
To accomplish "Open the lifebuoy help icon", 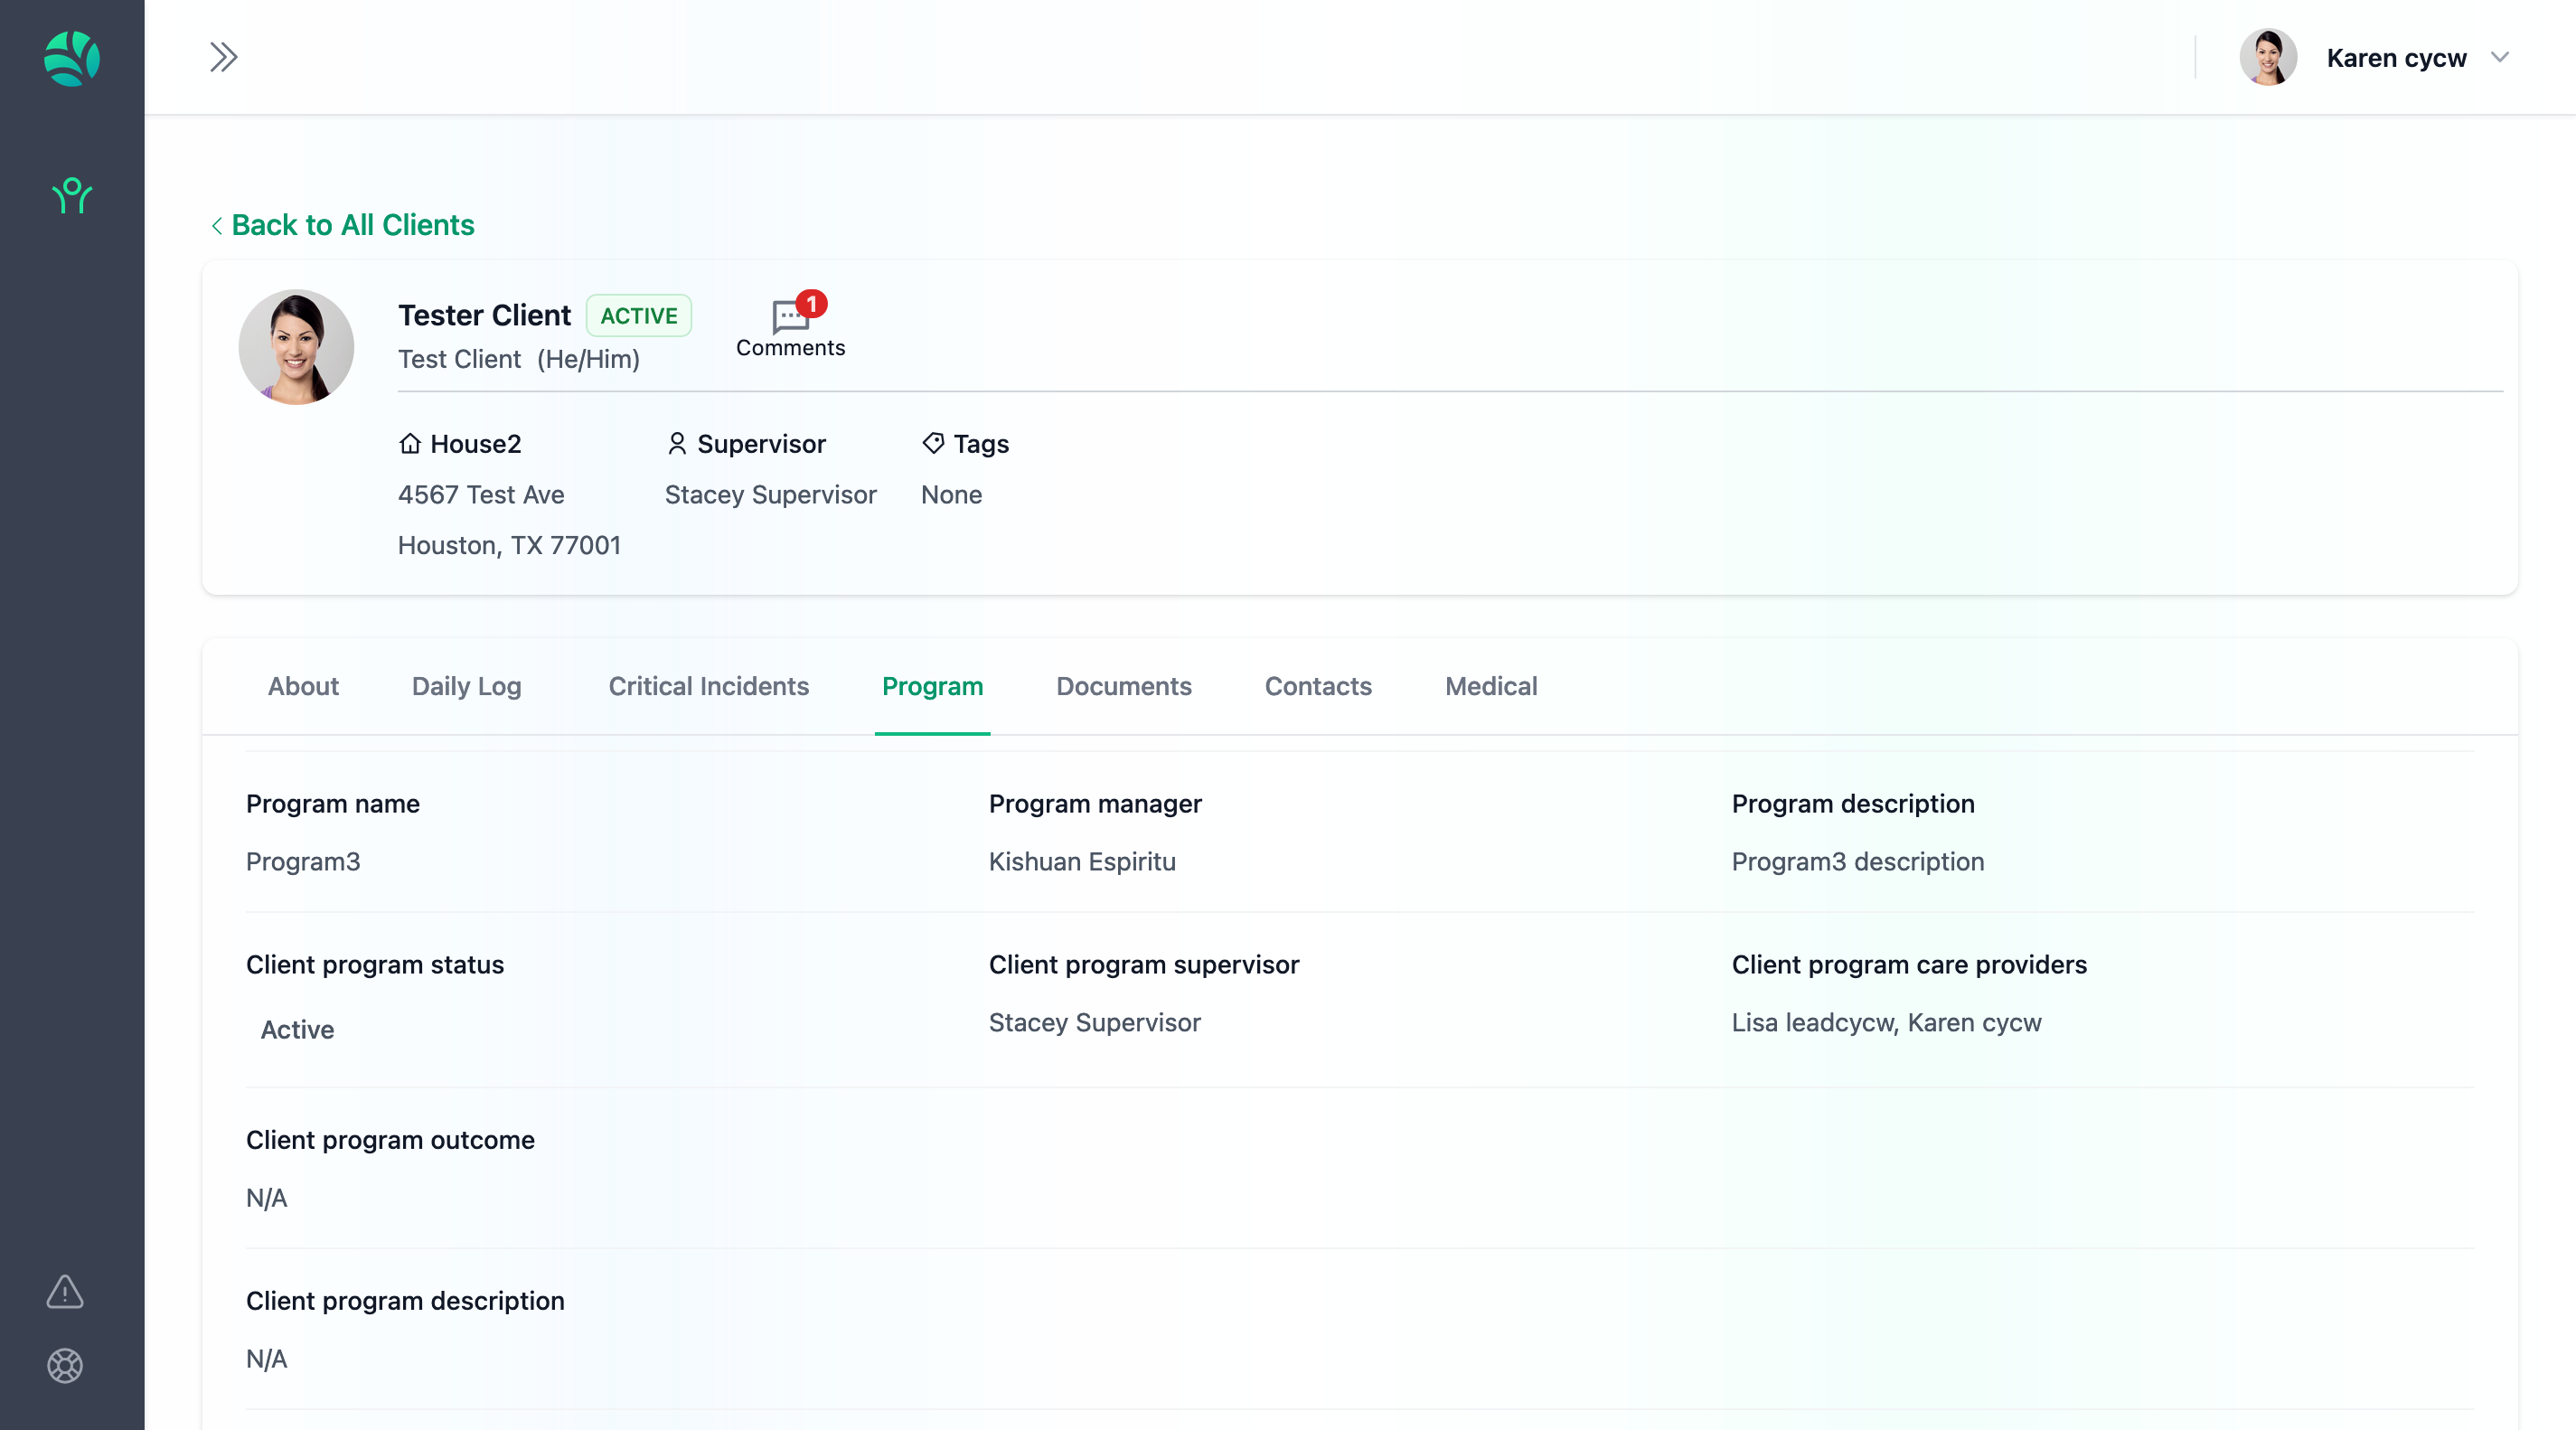I will 65,1365.
